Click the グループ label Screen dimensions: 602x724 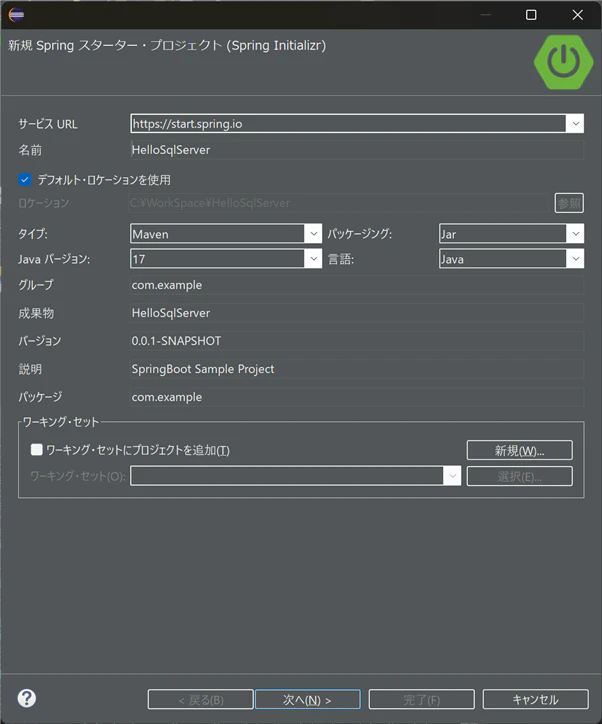coord(36,285)
